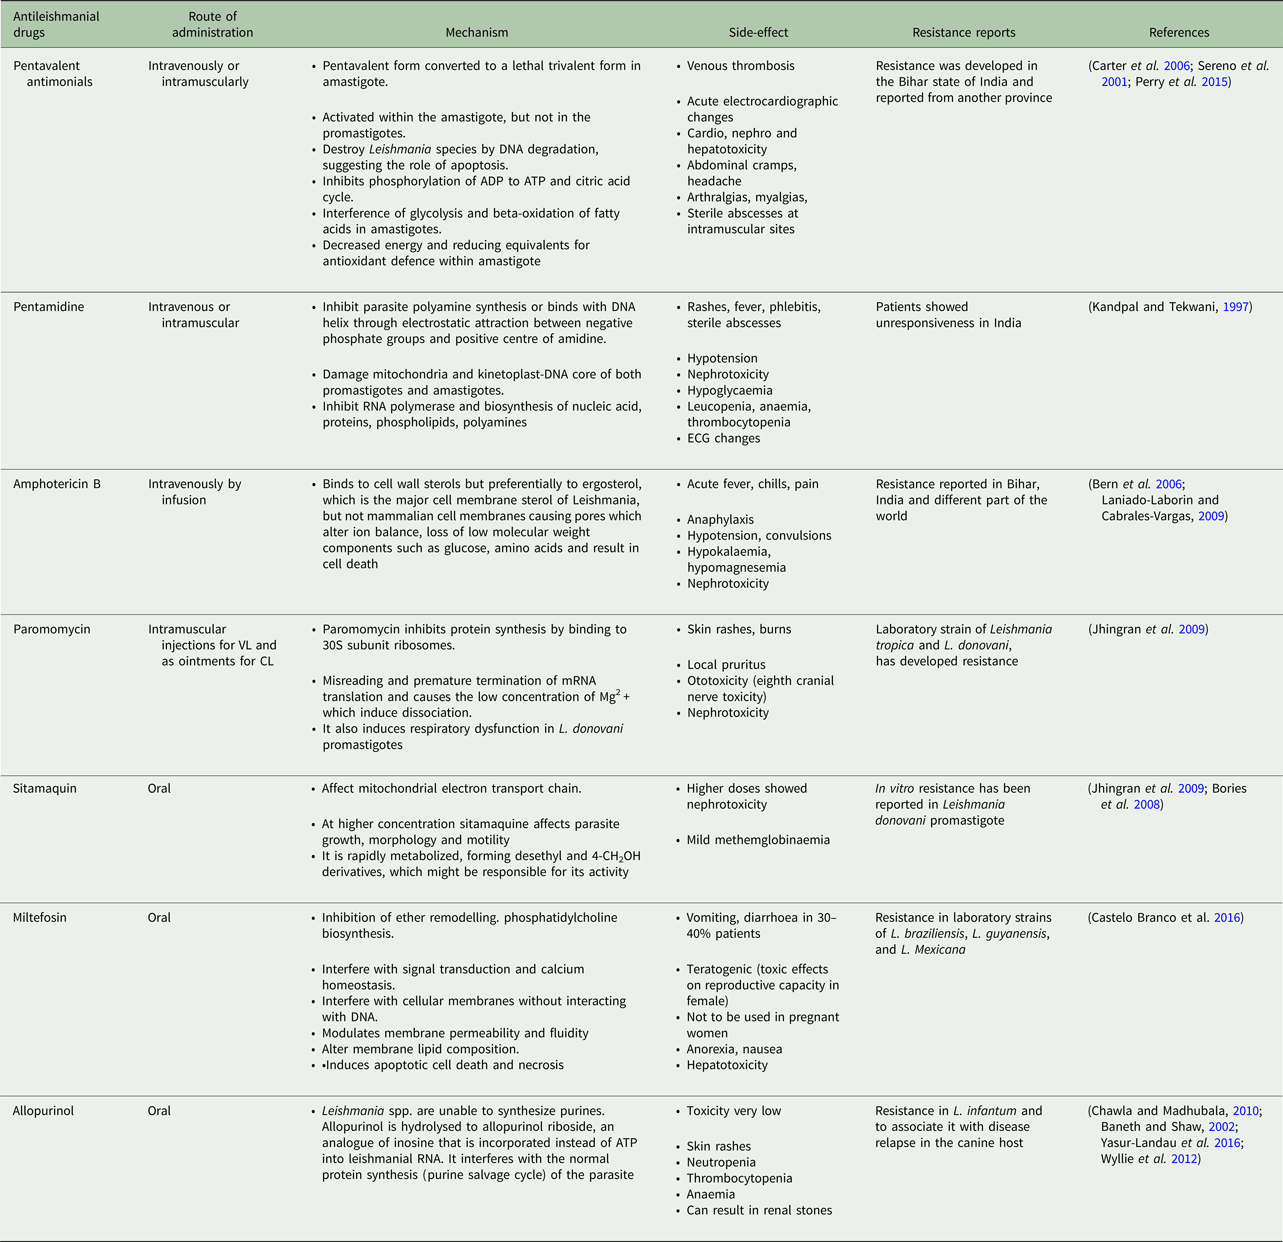Select 'Paromomycin inhibits protein synthesis' mechanism bullet
Viewport: 1283px width, 1242px height.
(x=474, y=638)
